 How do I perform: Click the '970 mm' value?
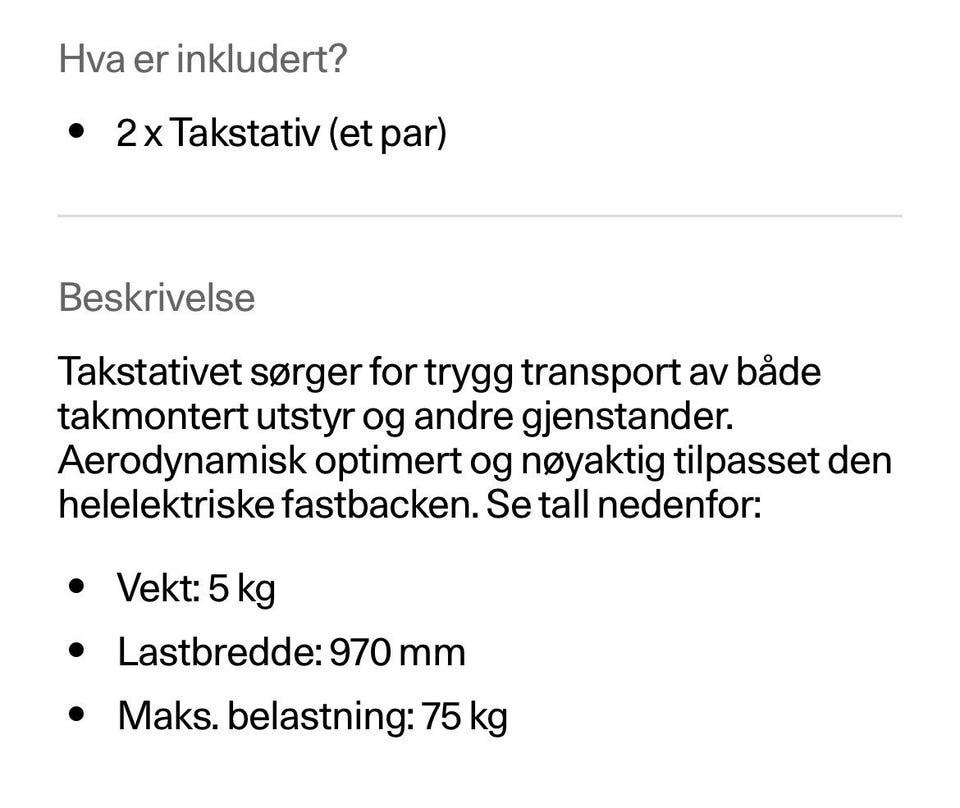(397, 652)
